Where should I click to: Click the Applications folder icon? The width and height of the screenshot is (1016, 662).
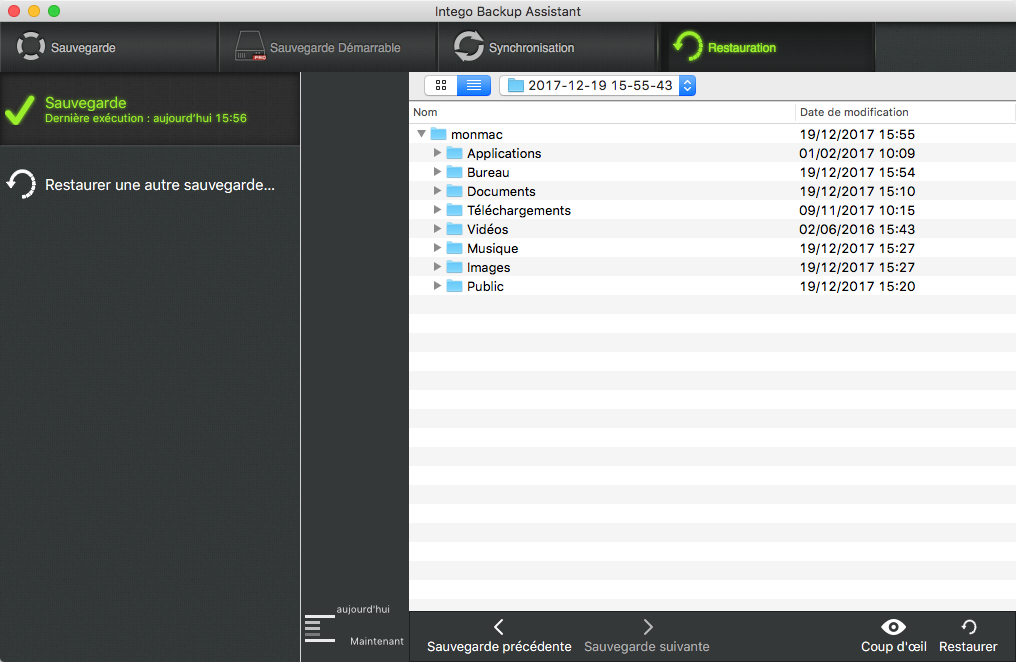click(x=455, y=153)
